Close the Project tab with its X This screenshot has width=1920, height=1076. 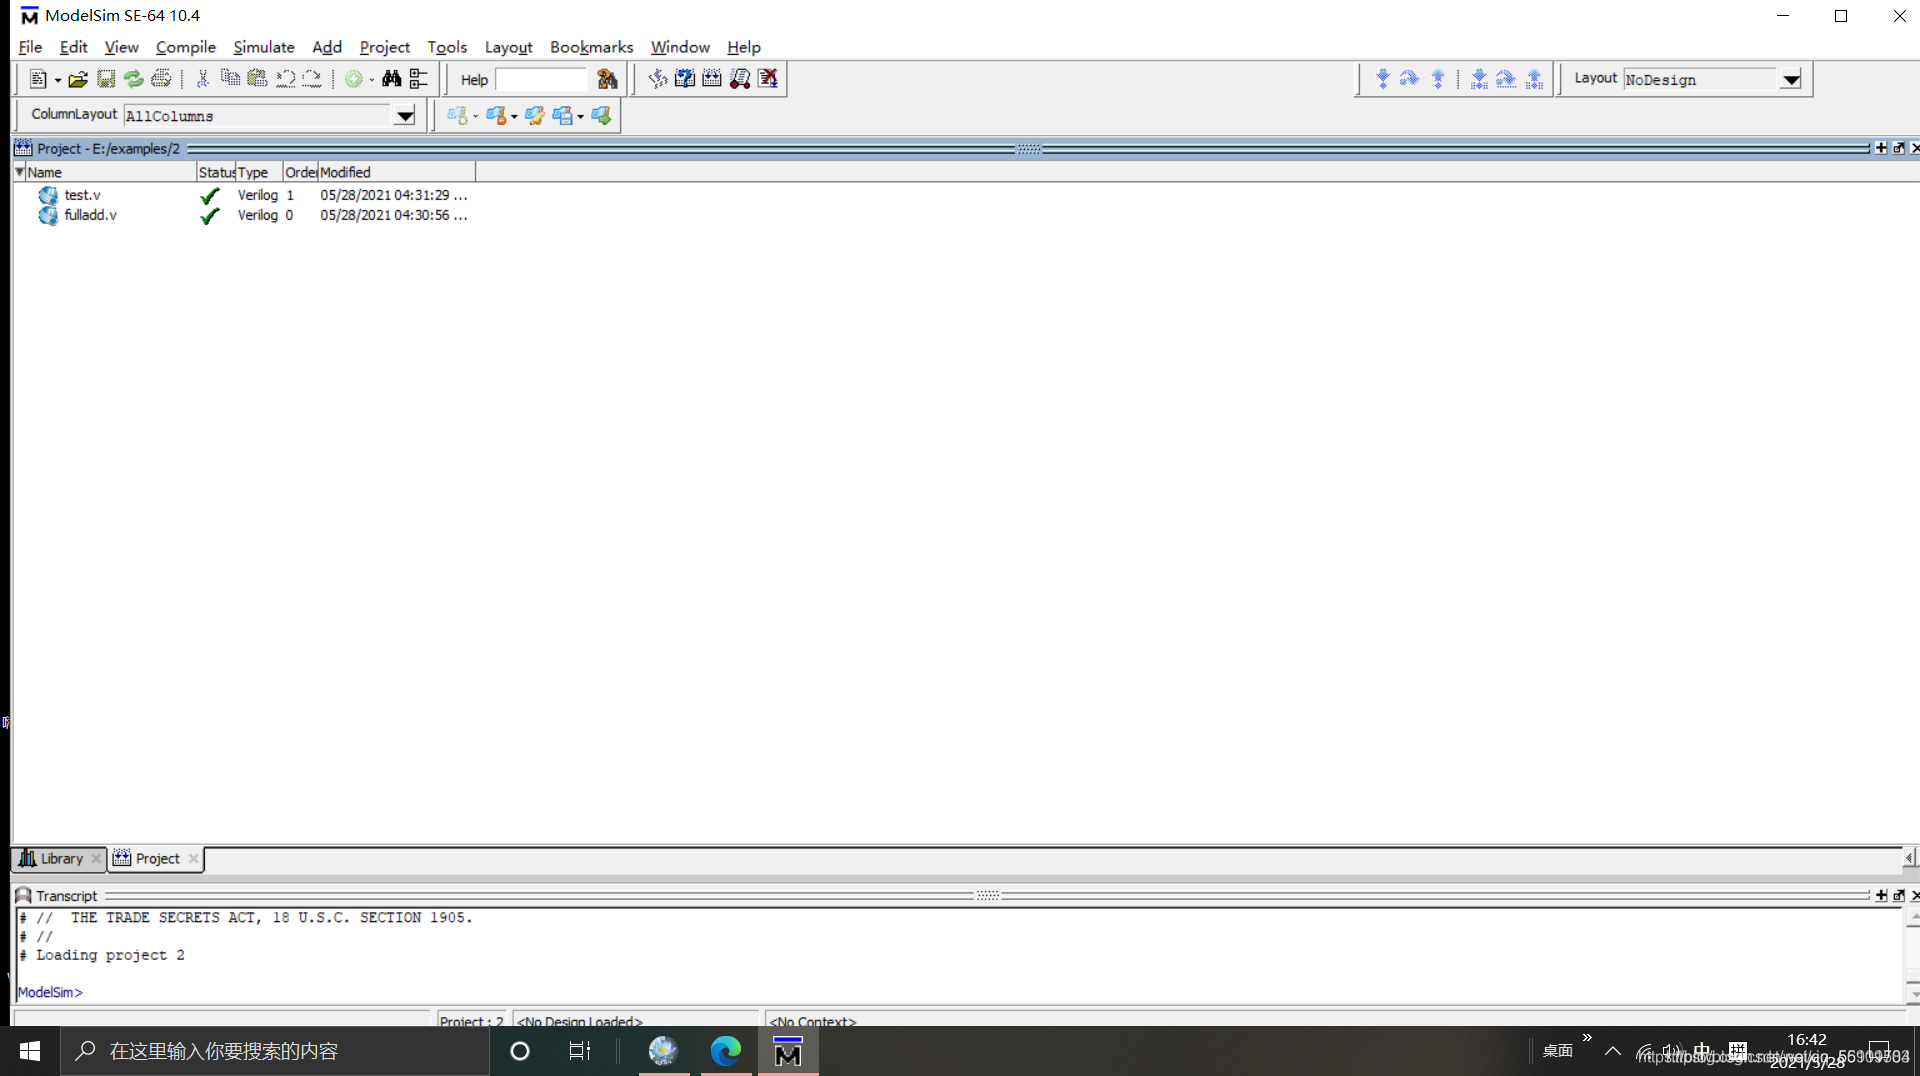pyautogui.click(x=193, y=858)
